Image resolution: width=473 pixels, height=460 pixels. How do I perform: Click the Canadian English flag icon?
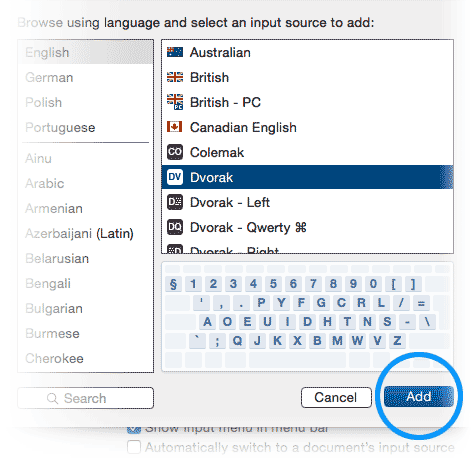[x=175, y=127]
